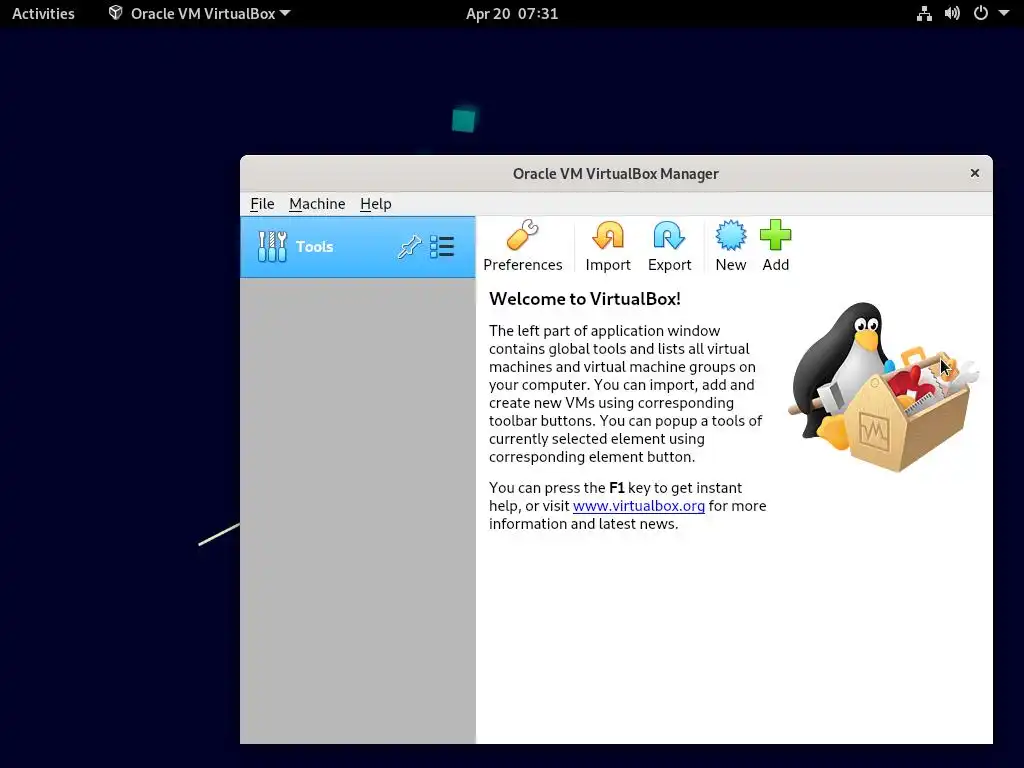Follow the www.virtualbox.org link
The width and height of the screenshot is (1024, 768).
pos(639,506)
